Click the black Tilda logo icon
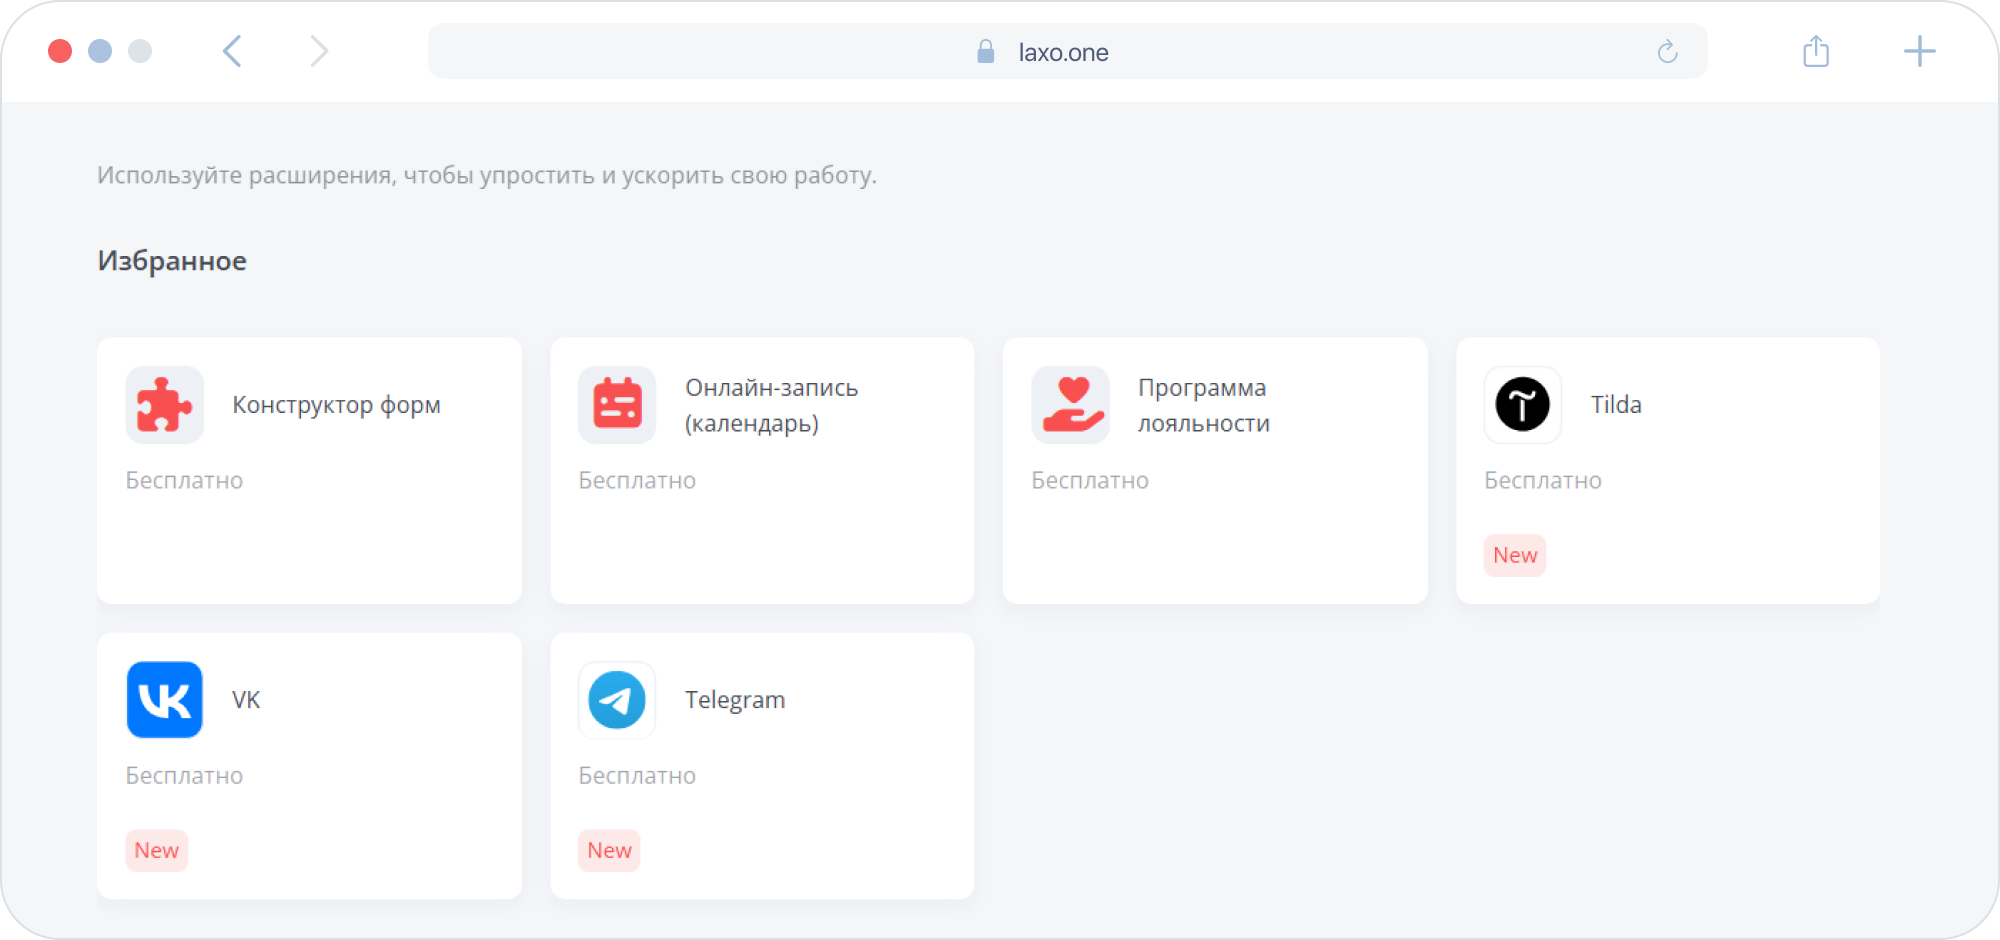 [x=1522, y=405]
